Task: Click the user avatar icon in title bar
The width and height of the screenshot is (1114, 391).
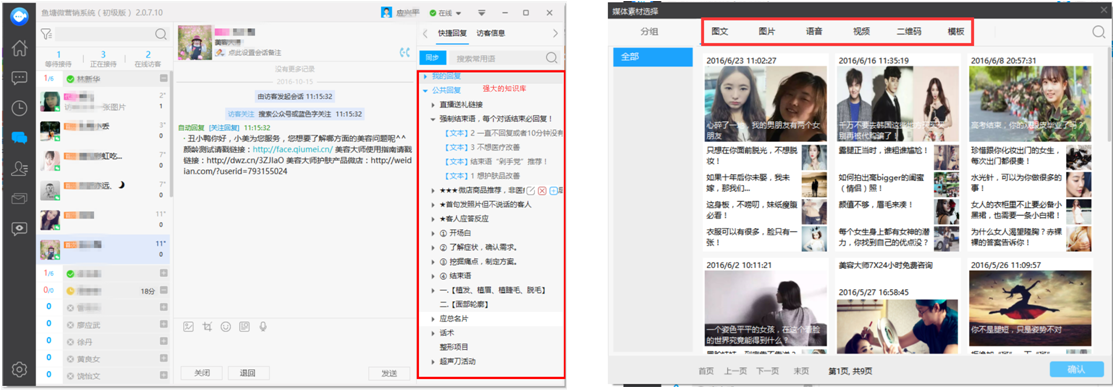Action: (386, 13)
